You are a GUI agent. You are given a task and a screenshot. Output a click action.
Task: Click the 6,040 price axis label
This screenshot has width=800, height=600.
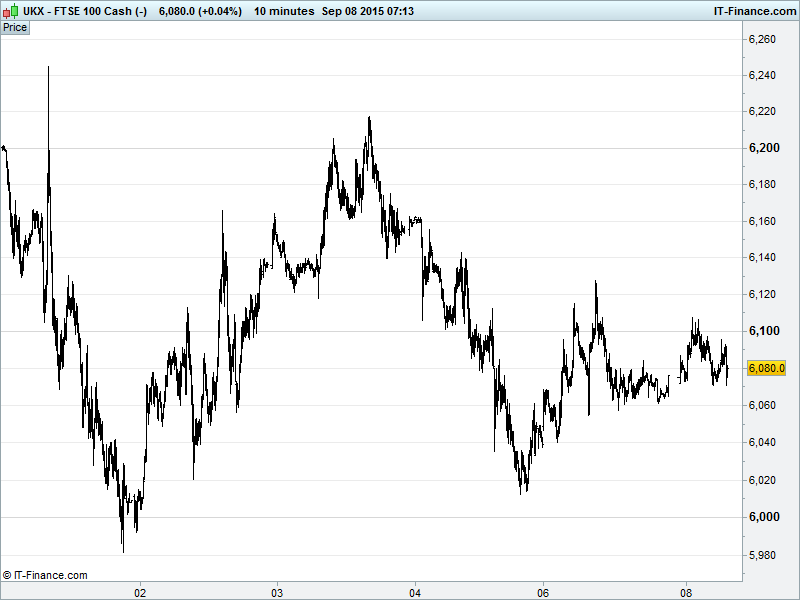tap(764, 443)
